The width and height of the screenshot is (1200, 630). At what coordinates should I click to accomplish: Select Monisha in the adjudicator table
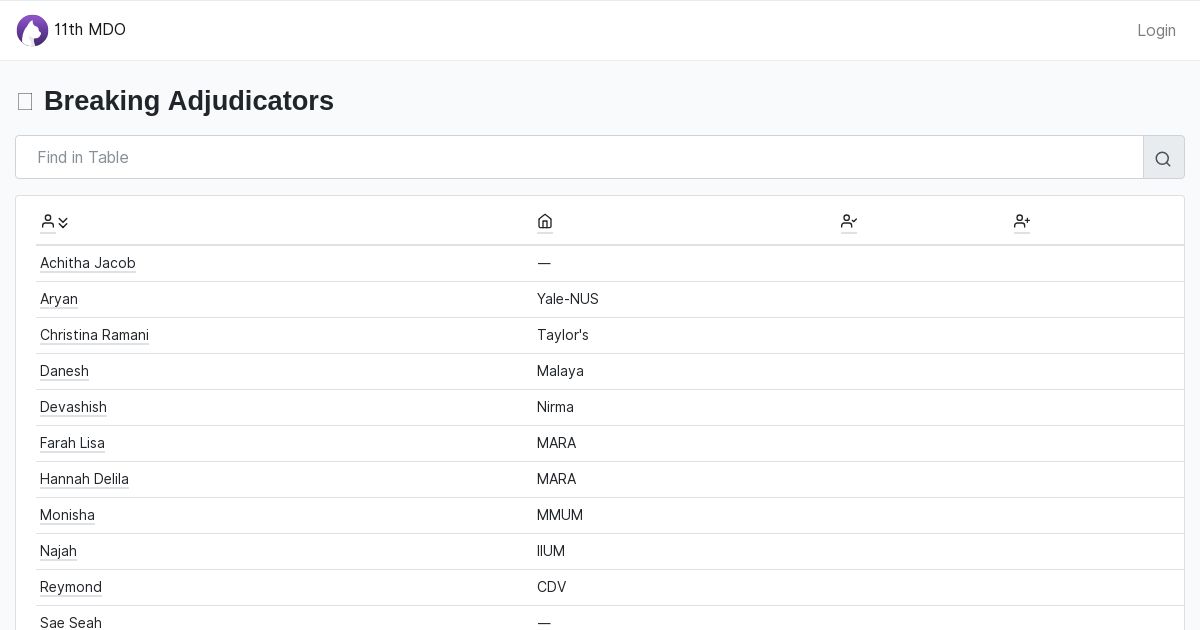(67, 515)
